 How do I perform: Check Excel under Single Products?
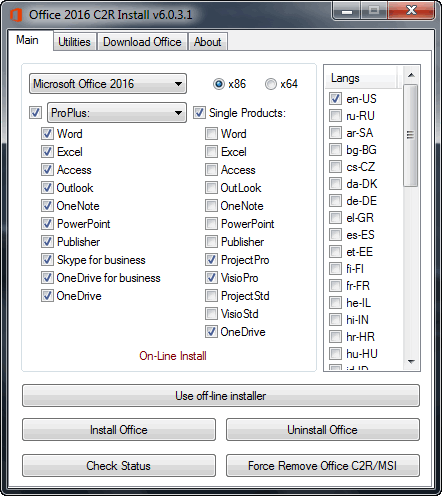click(211, 152)
